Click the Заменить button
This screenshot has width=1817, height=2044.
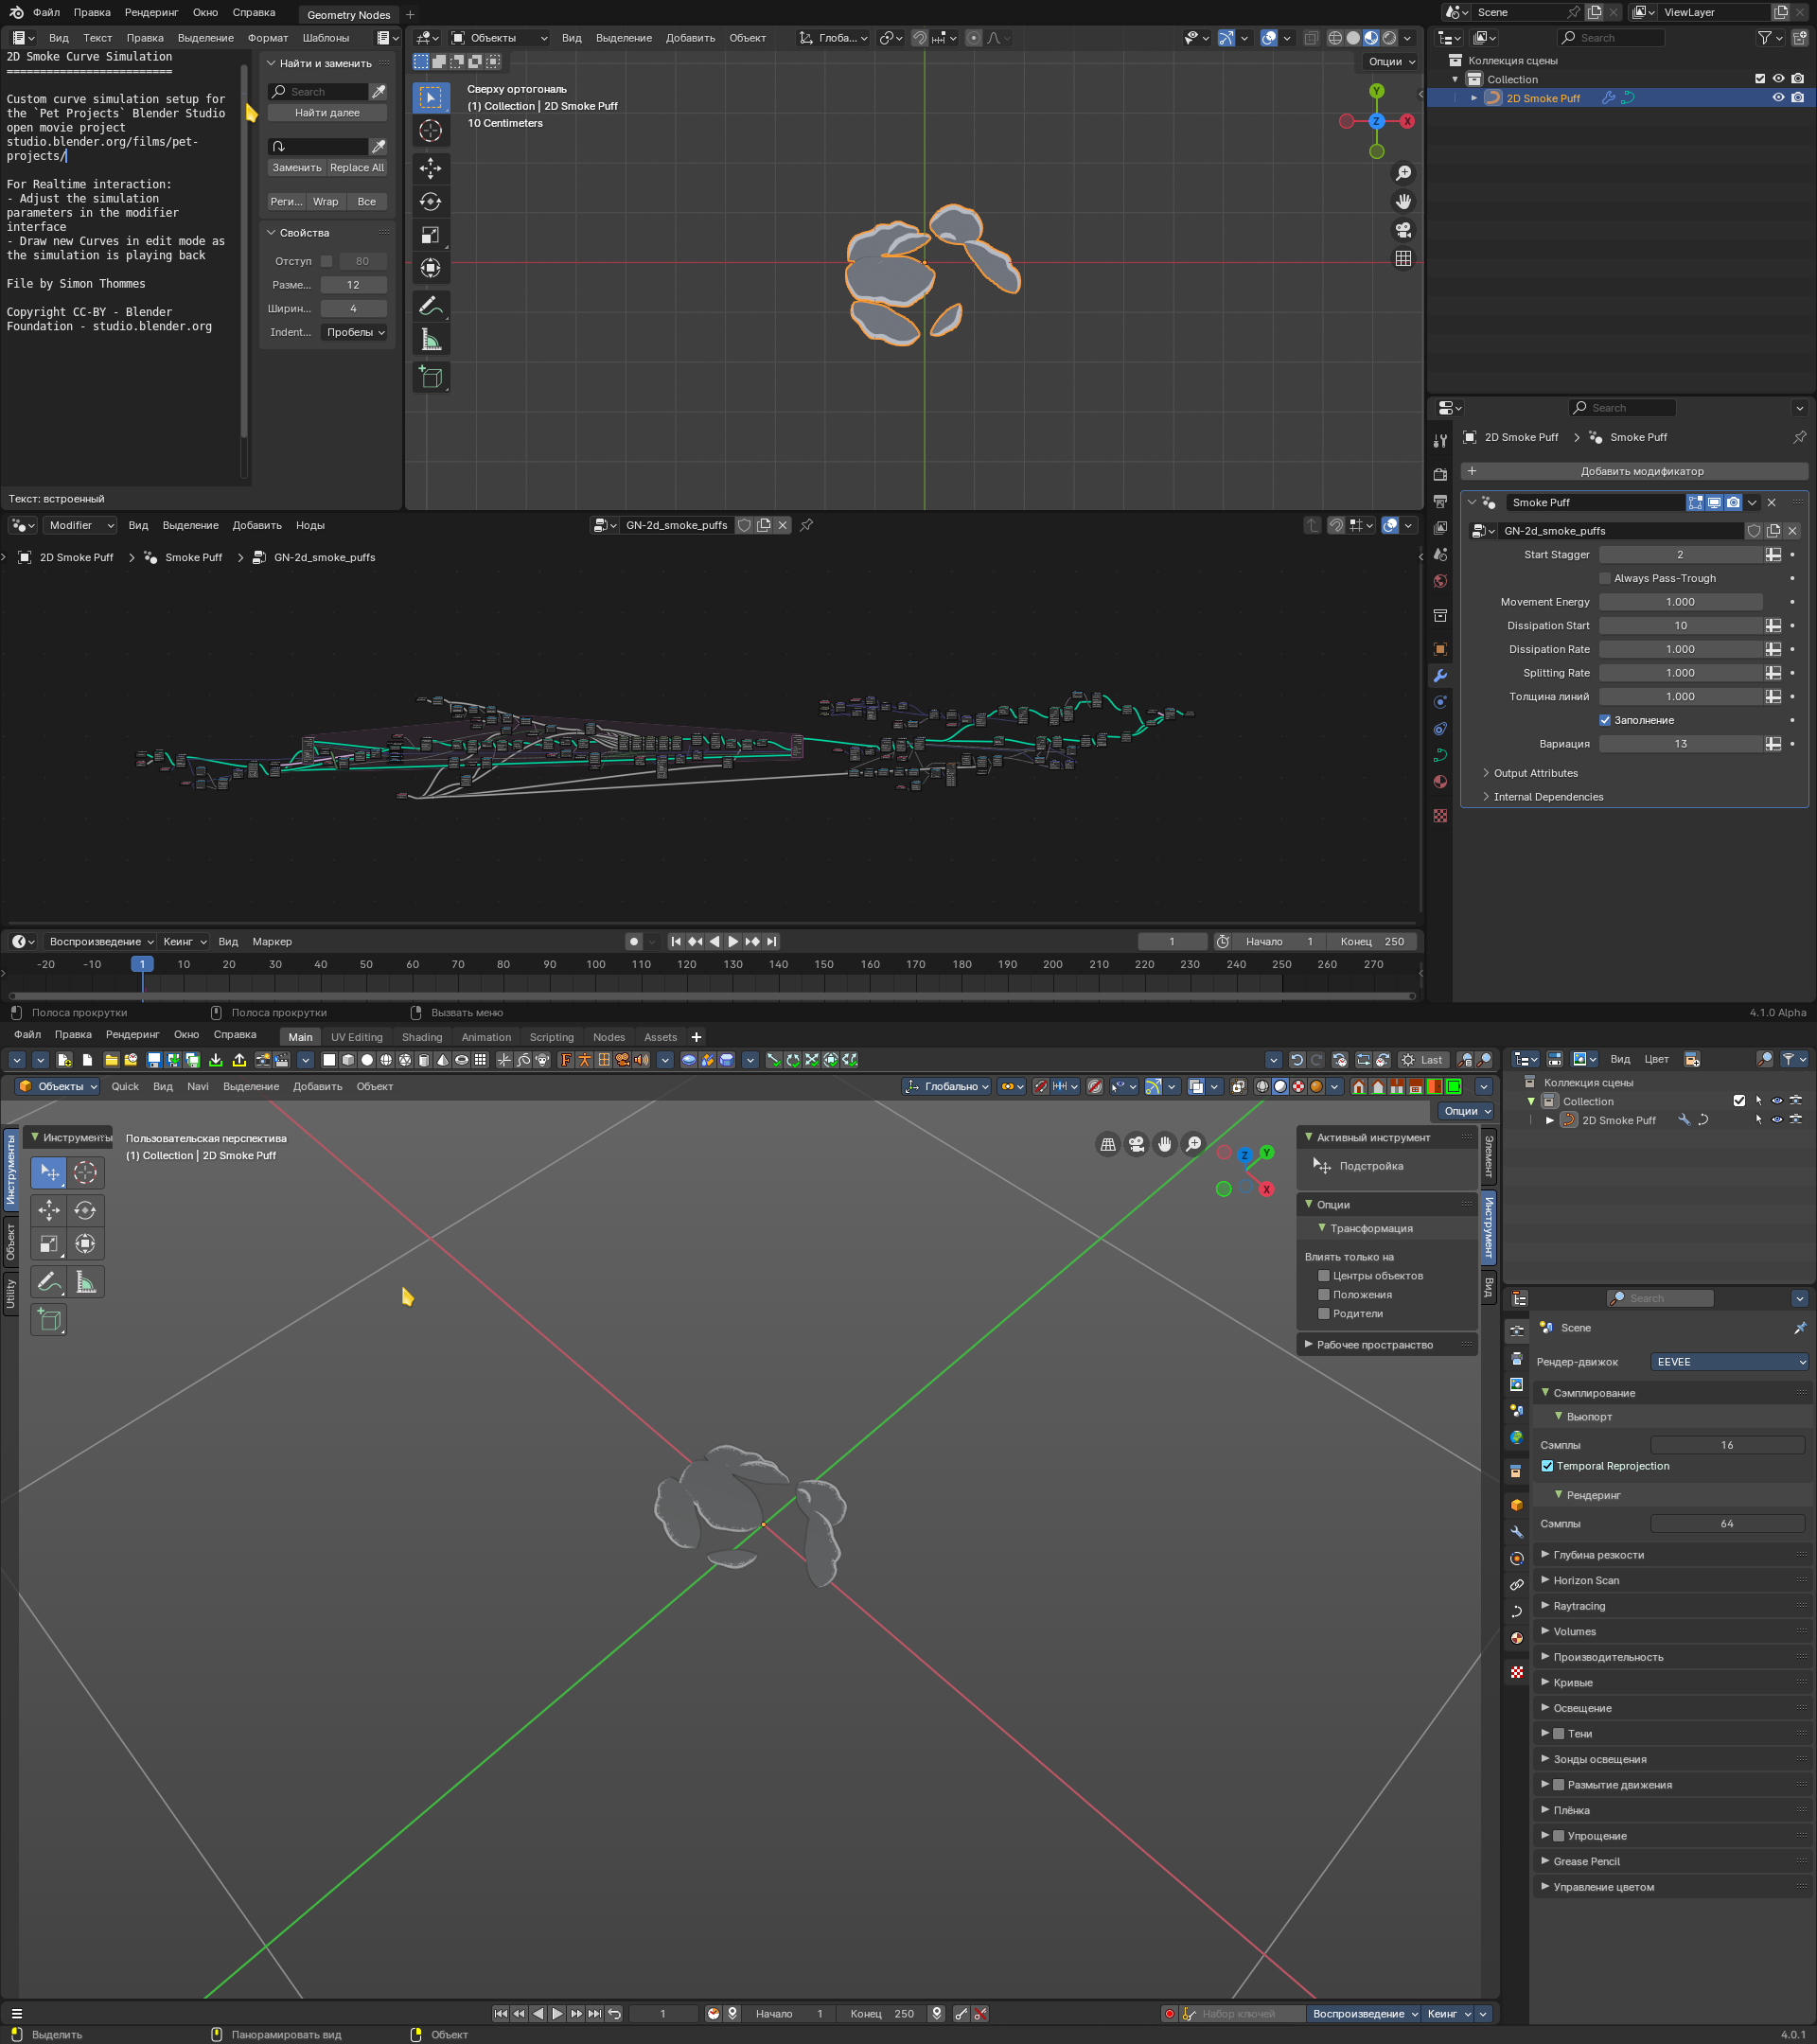point(297,168)
